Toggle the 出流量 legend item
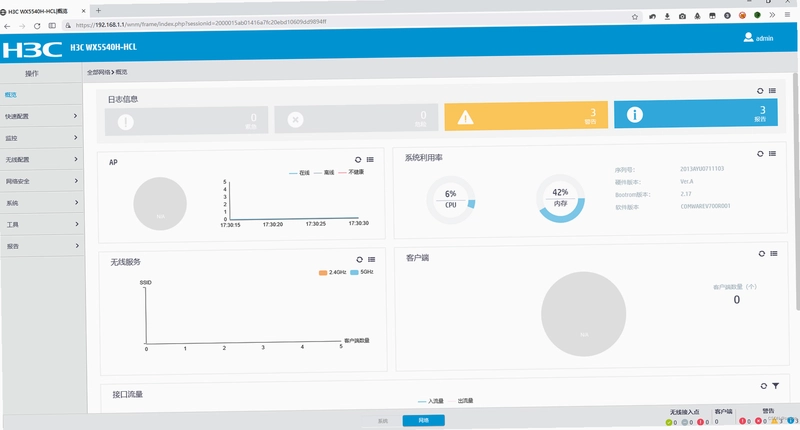Image resolution: width=800 pixels, height=430 pixels. 460,400
